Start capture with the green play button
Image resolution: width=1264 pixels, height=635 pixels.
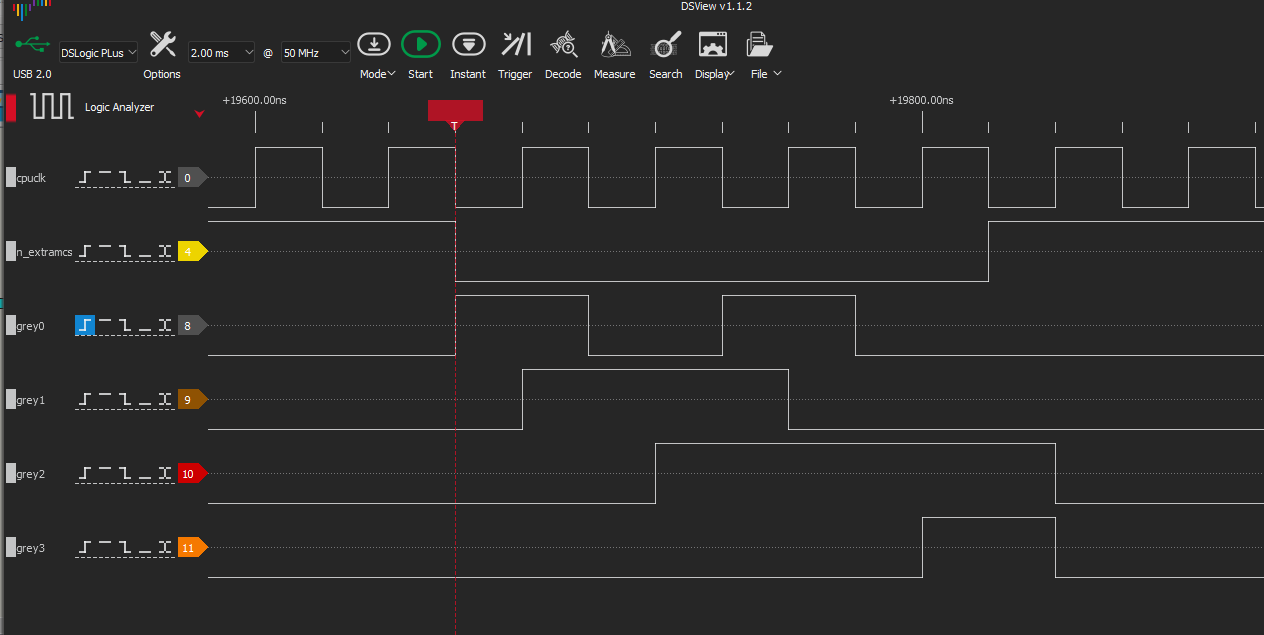421,45
